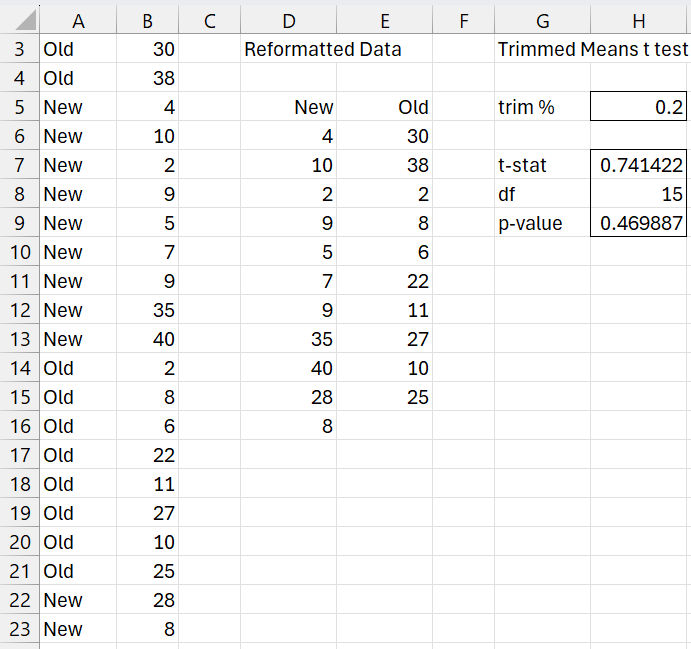Select the trim % value cell 0.2
This screenshot has width=691, height=649.
639,107
